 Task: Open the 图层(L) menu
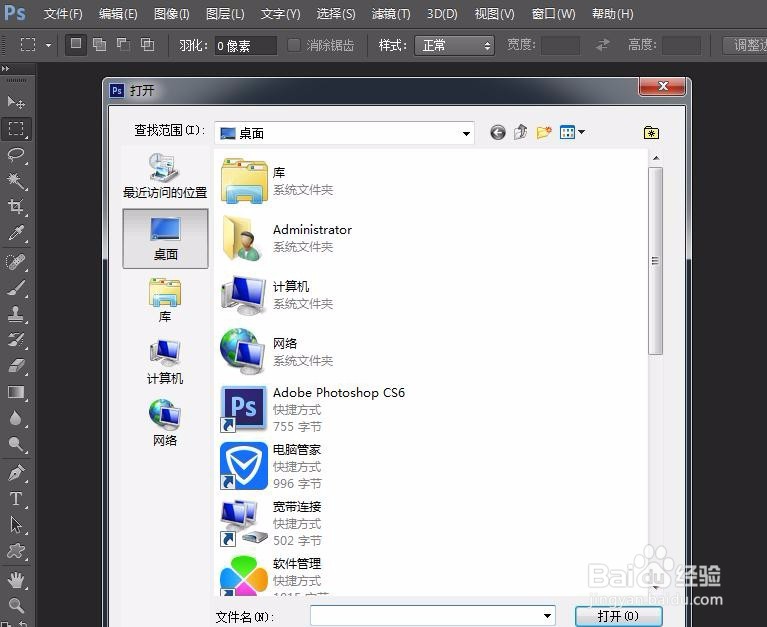point(225,14)
